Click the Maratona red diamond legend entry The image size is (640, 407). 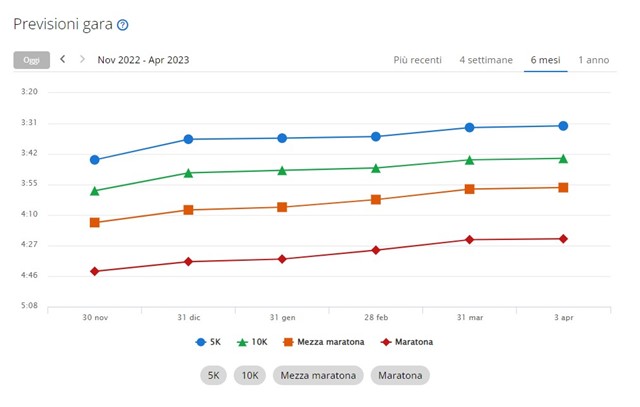point(408,342)
